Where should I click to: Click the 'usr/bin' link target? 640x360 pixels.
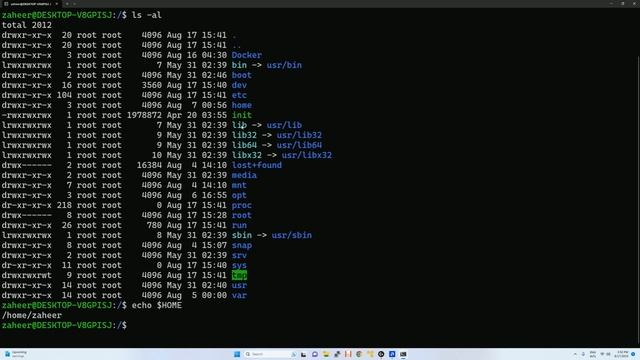coord(284,65)
